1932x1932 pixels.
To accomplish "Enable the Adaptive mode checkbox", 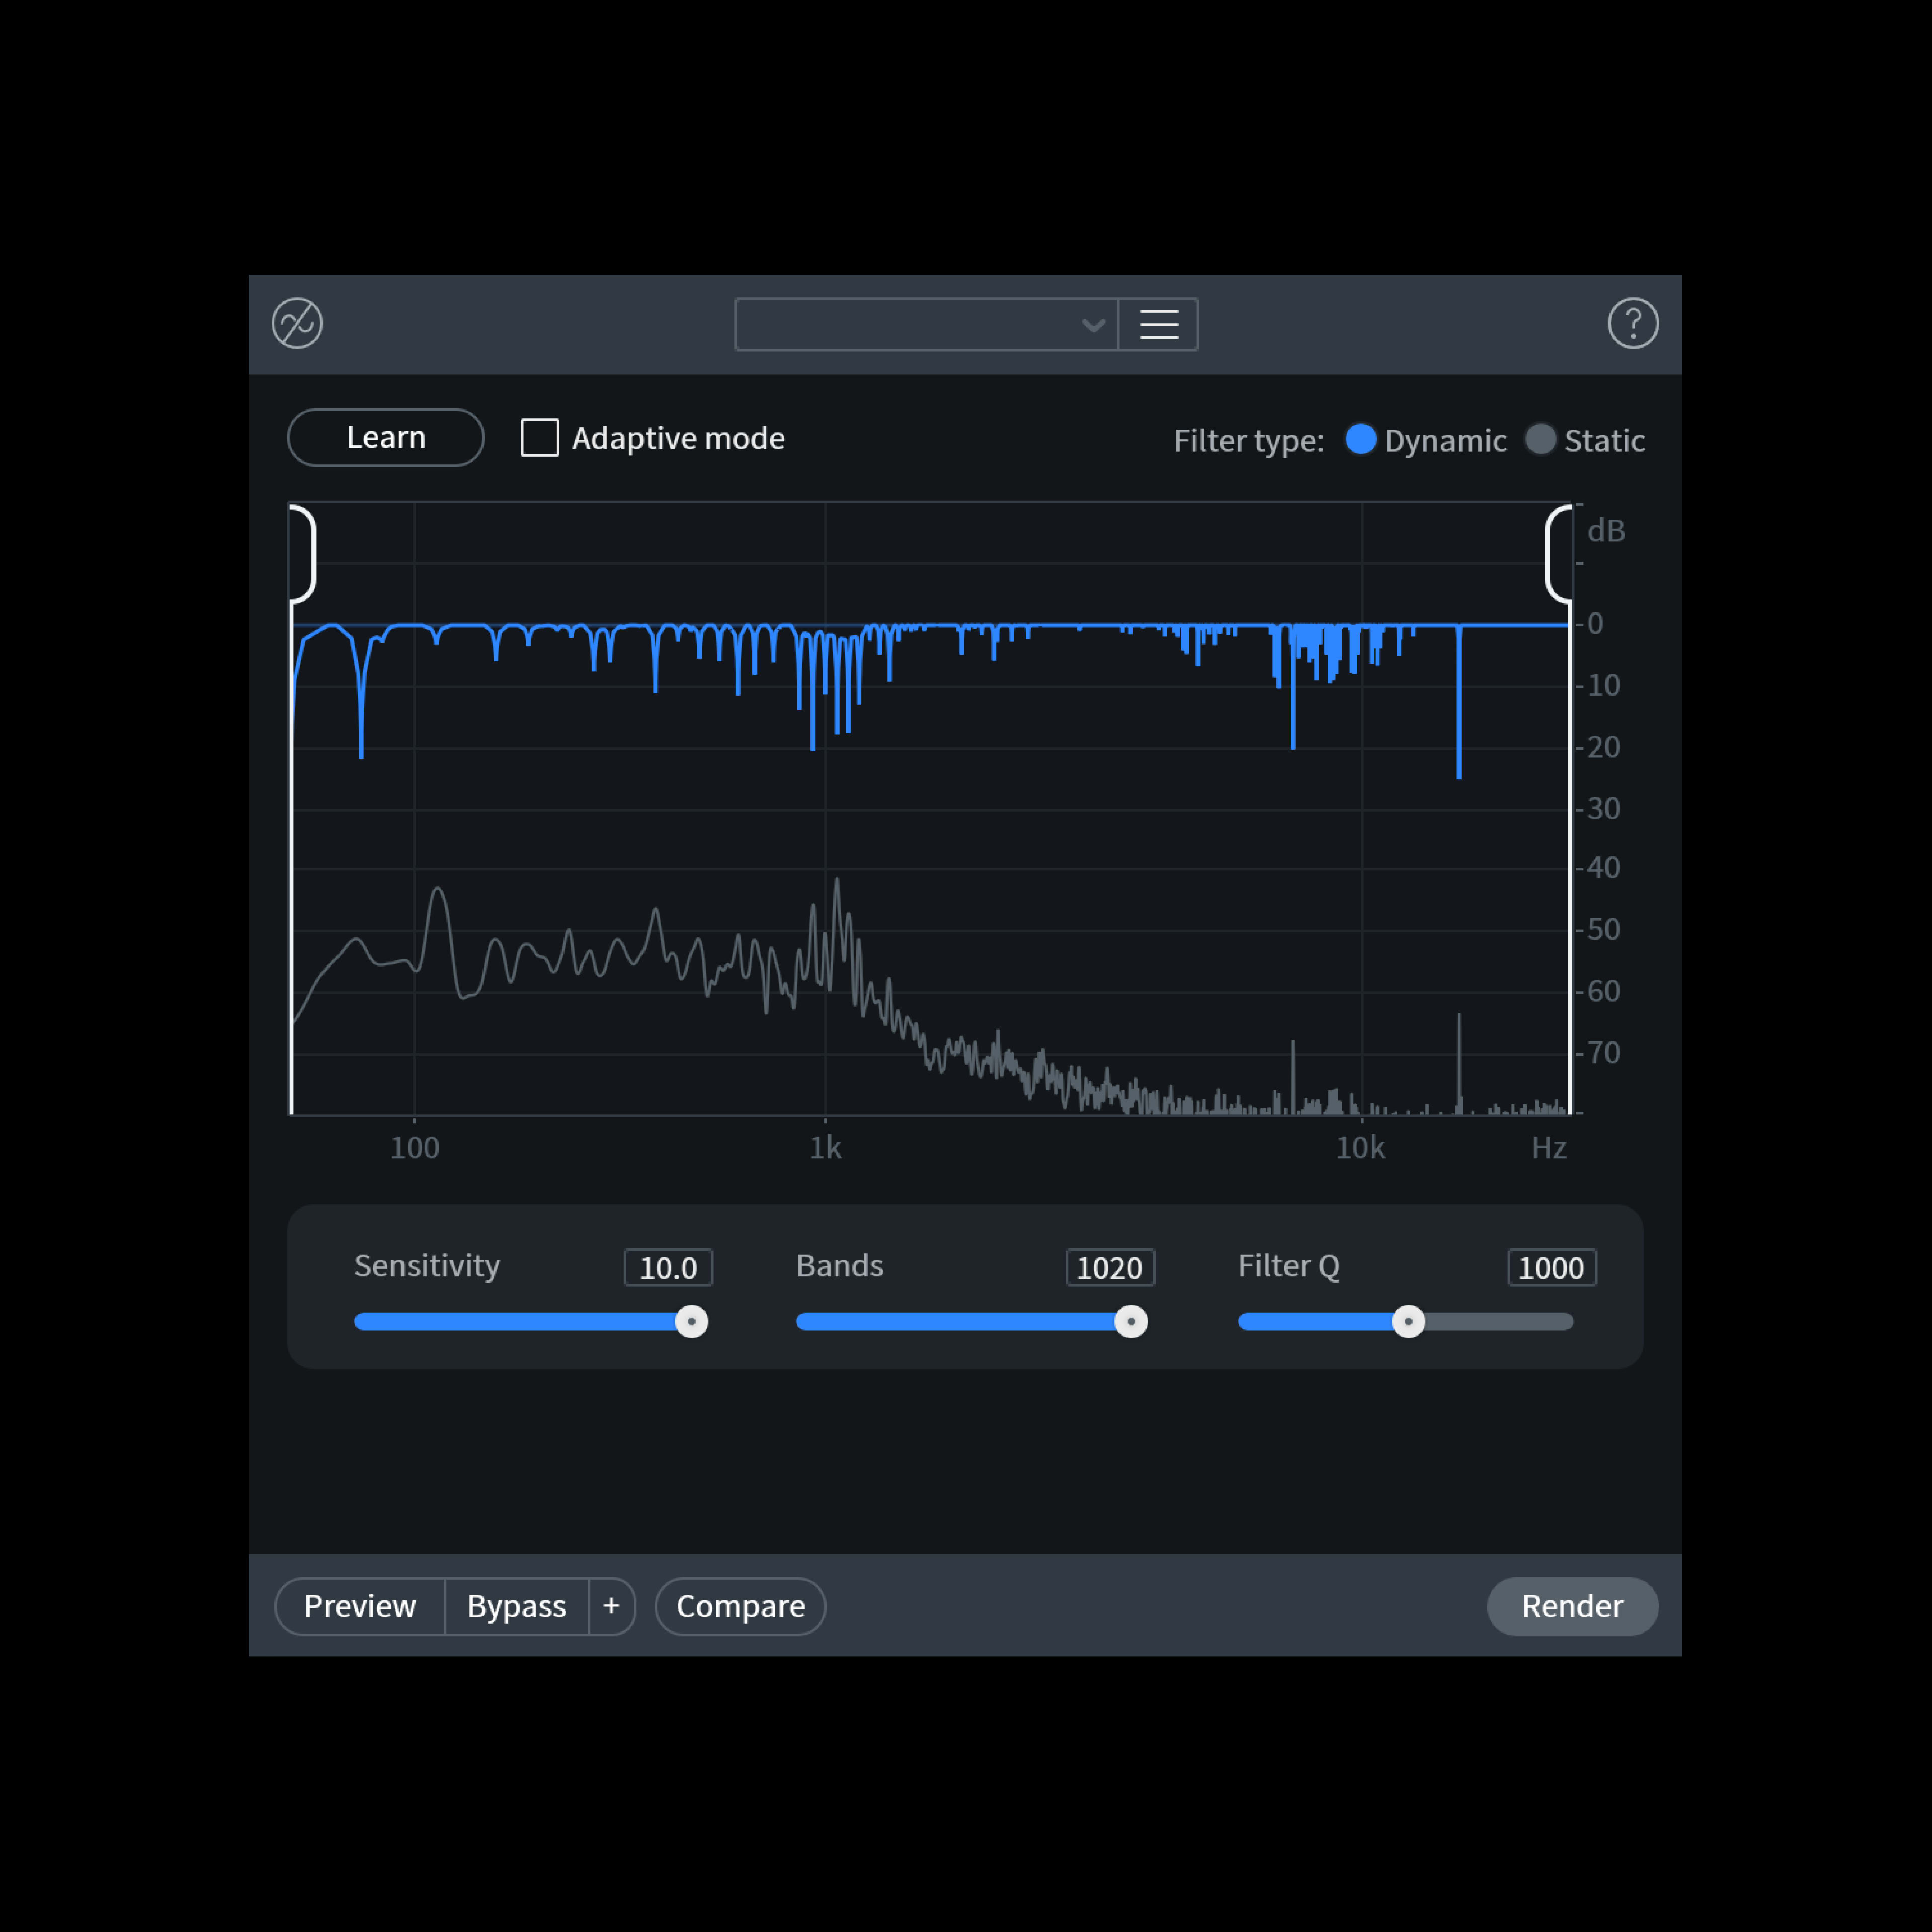I will point(540,438).
